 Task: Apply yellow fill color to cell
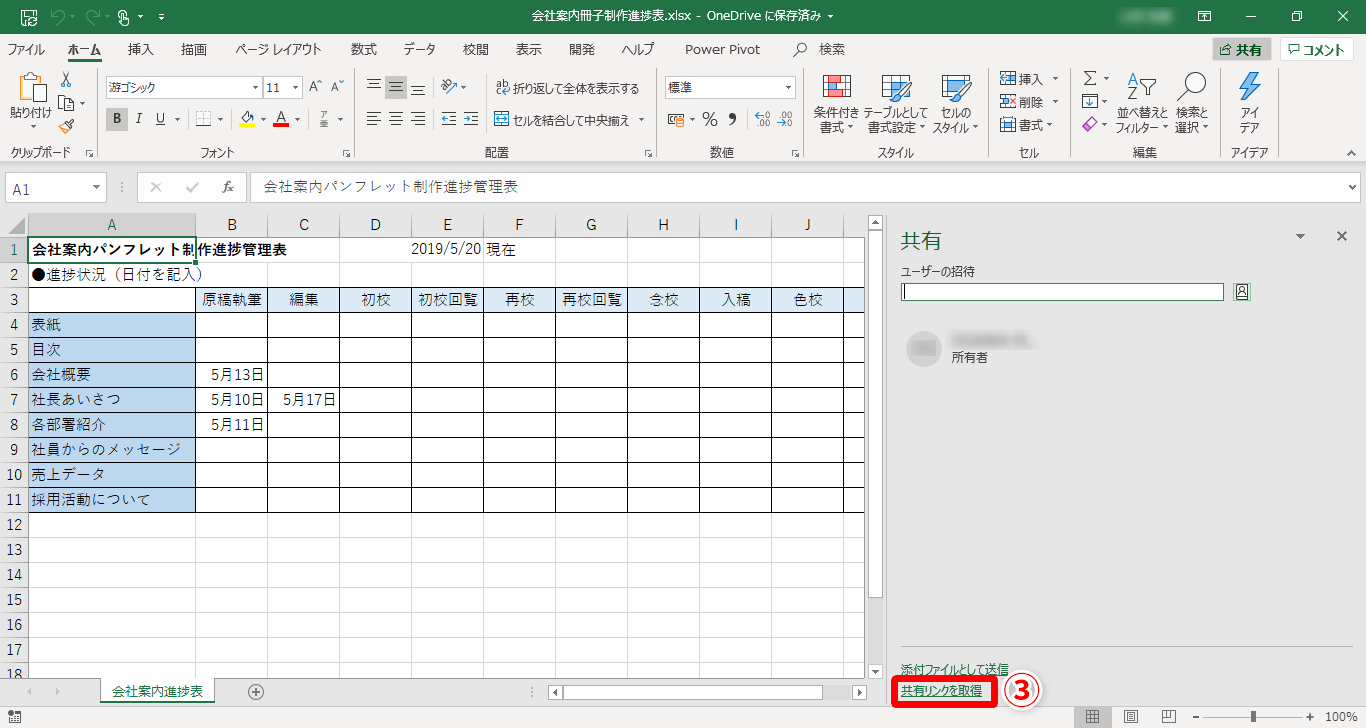click(x=247, y=119)
